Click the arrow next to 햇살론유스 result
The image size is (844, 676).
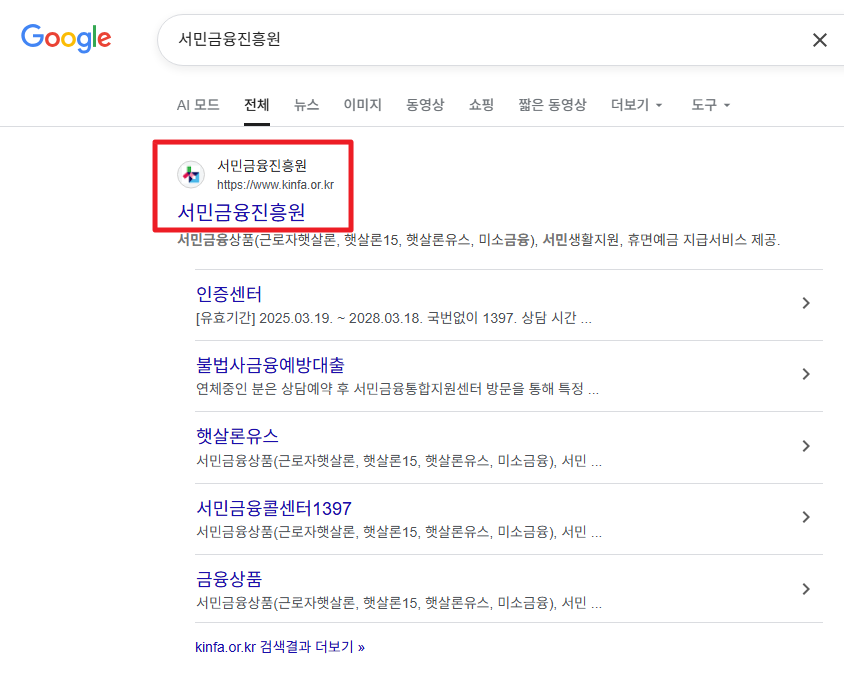coord(806,446)
